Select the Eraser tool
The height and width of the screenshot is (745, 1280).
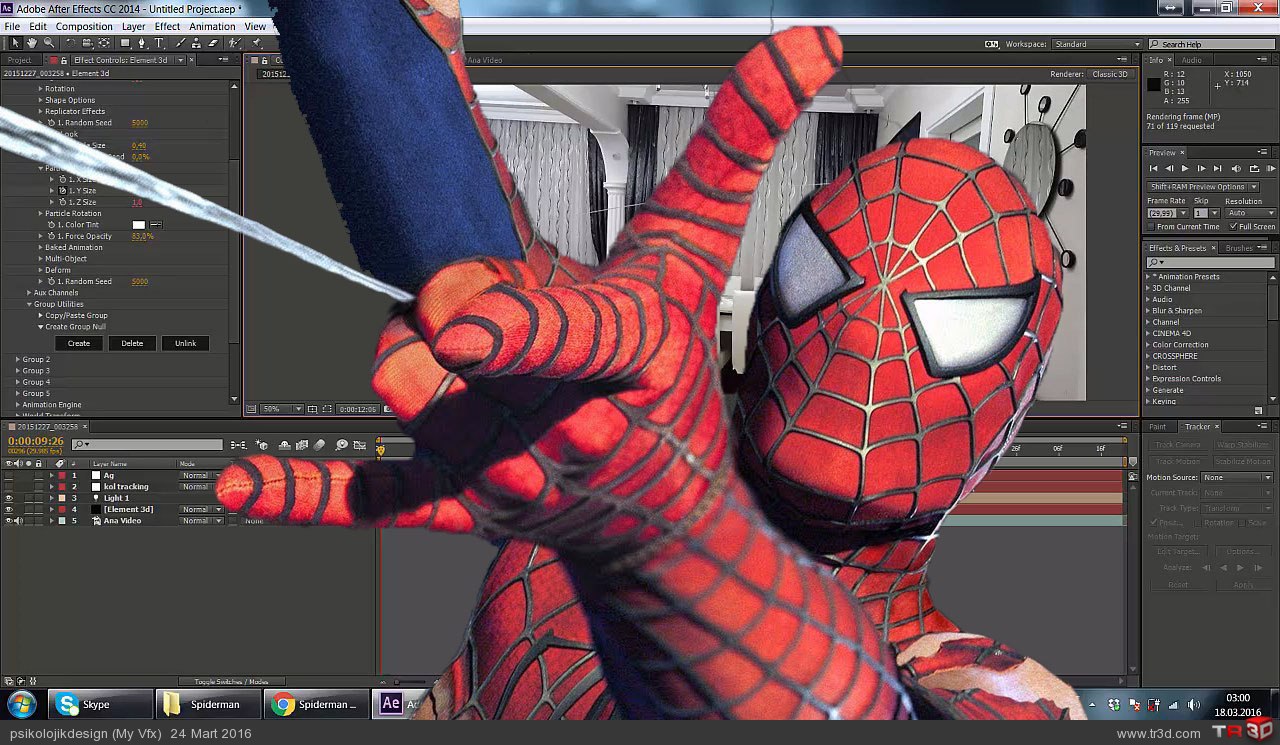click(x=213, y=43)
